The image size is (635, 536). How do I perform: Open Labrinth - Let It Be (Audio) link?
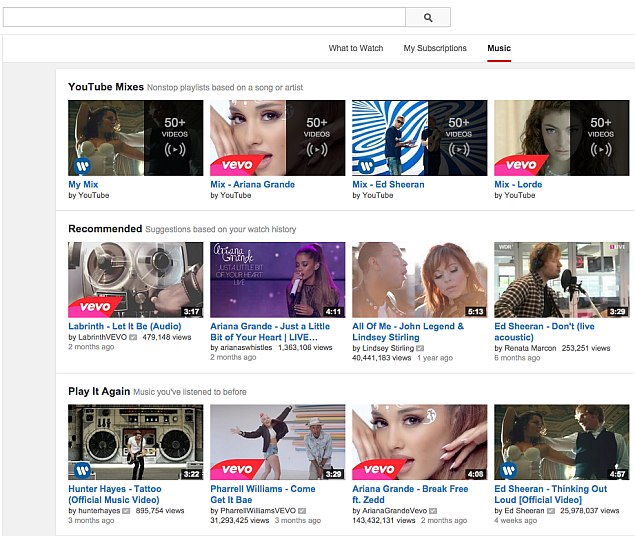(x=127, y=326)
